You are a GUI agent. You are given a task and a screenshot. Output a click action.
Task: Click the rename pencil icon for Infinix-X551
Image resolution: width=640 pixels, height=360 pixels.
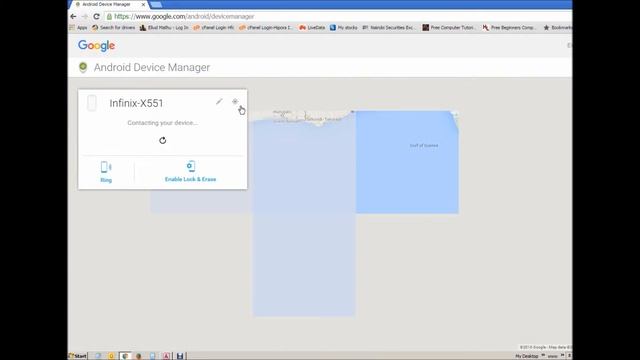219,102
